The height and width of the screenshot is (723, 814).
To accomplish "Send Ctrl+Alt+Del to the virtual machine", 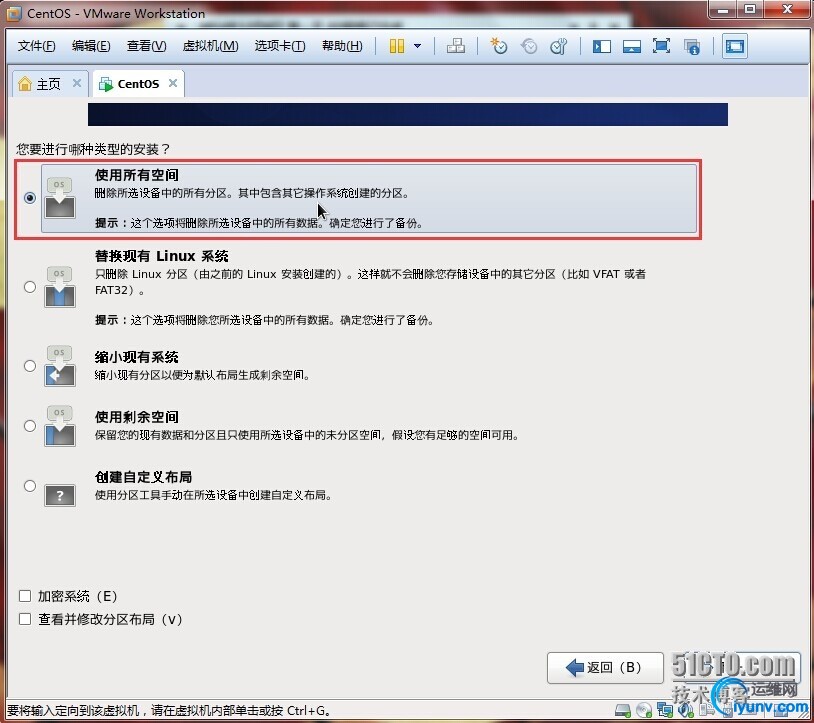I will click(456, 46).
